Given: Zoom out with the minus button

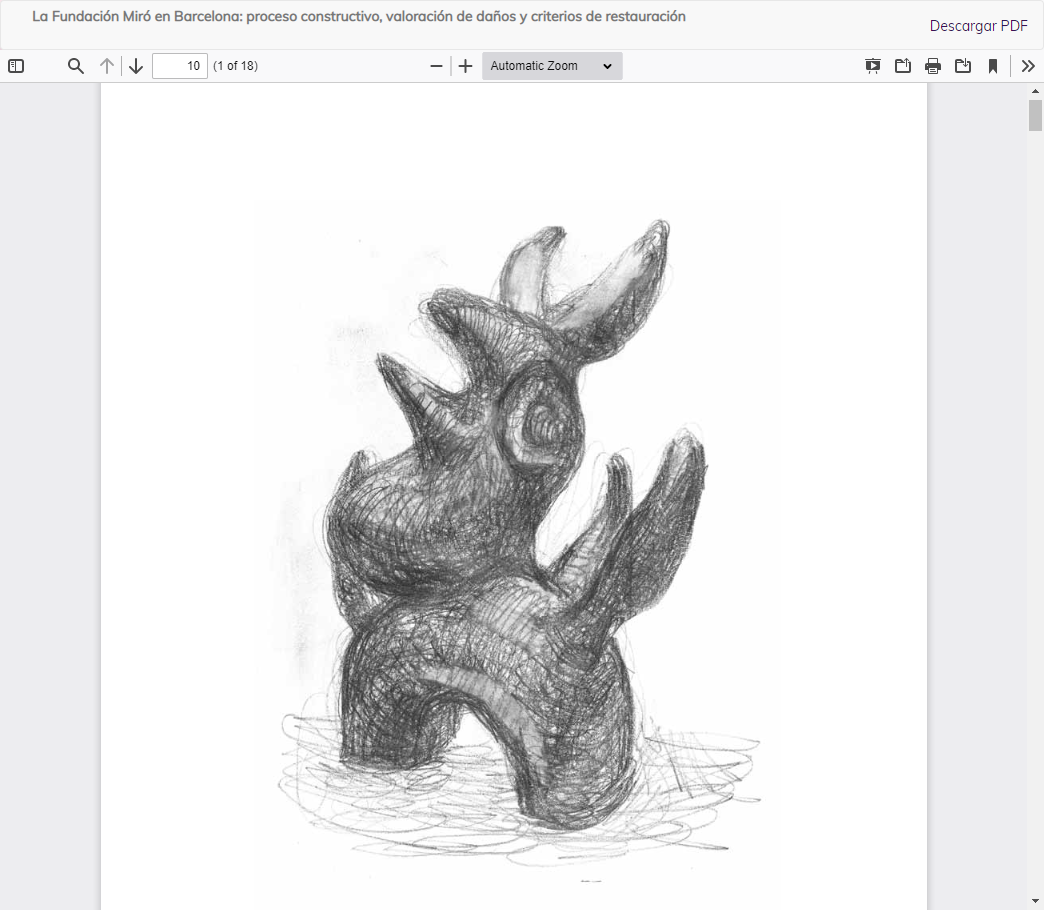Looking at the screenshot, I should pos(436,66).
